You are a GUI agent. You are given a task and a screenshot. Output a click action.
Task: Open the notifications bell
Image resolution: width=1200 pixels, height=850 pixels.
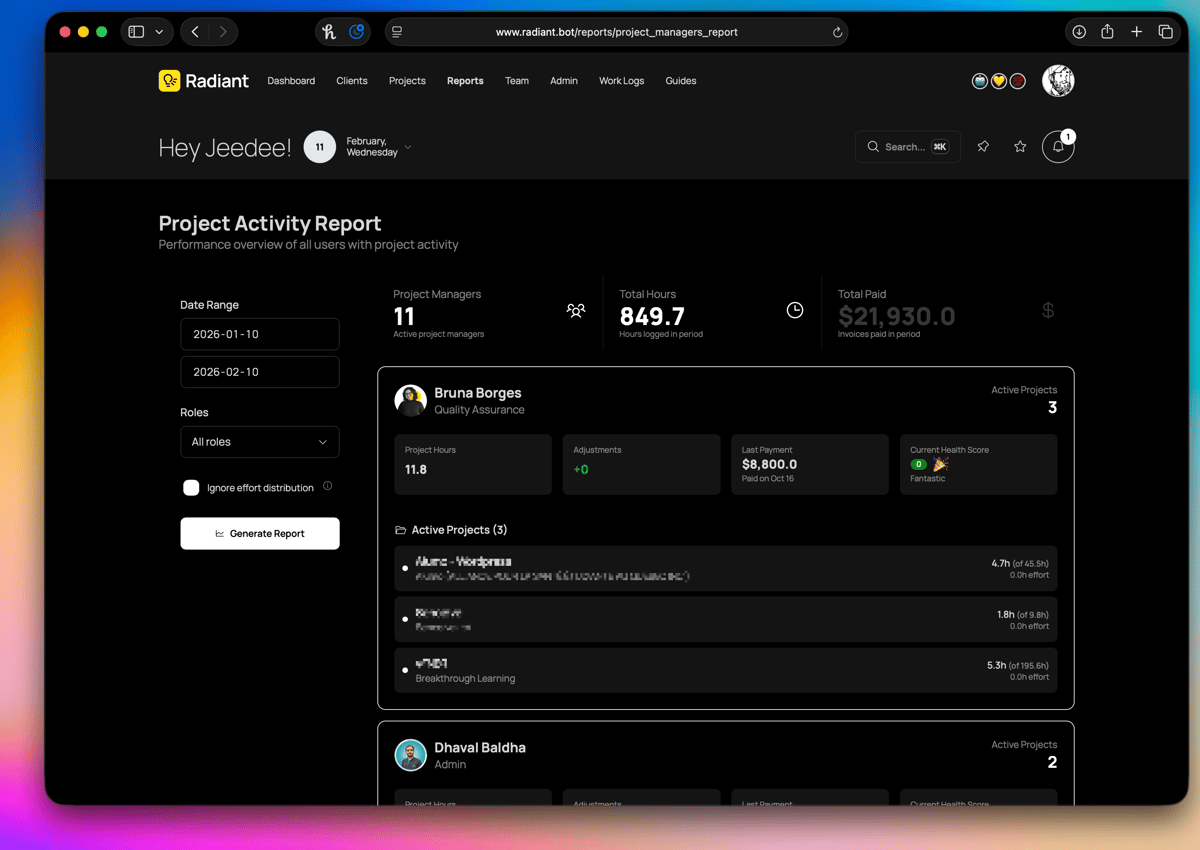tap(1058, 147)
